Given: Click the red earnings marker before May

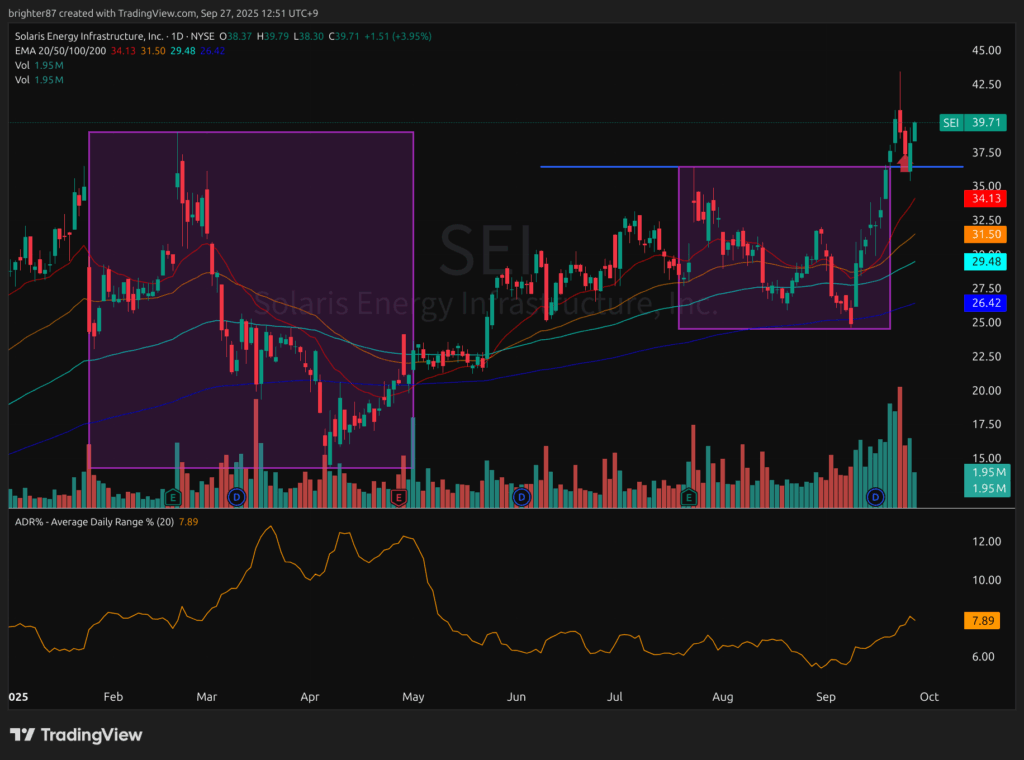Looking at the screenshot, I should [x=399, y=498].
